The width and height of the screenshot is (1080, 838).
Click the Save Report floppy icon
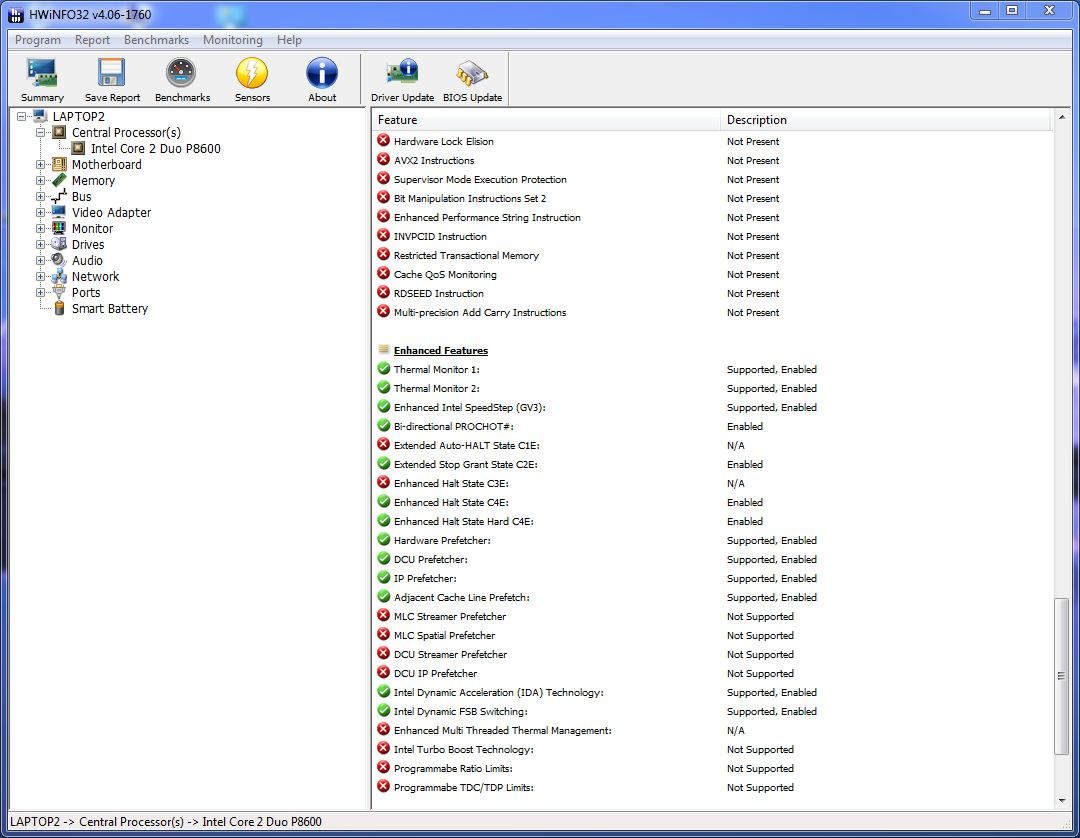pos(112,79)
